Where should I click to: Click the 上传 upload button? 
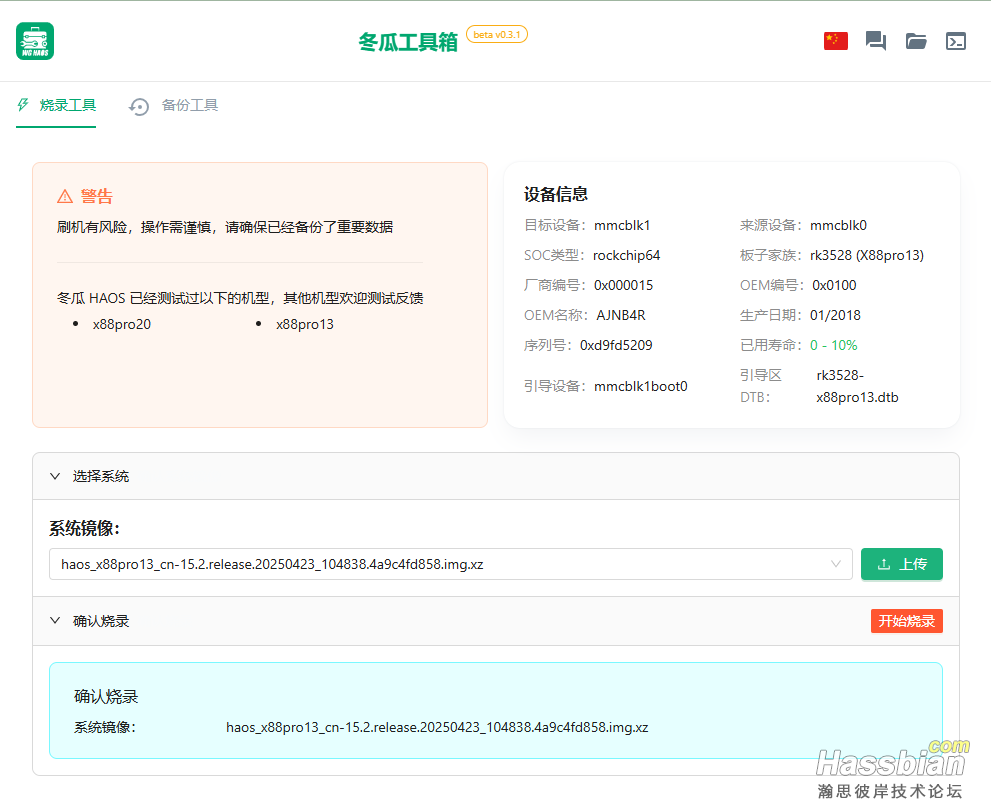pos(902,564)
